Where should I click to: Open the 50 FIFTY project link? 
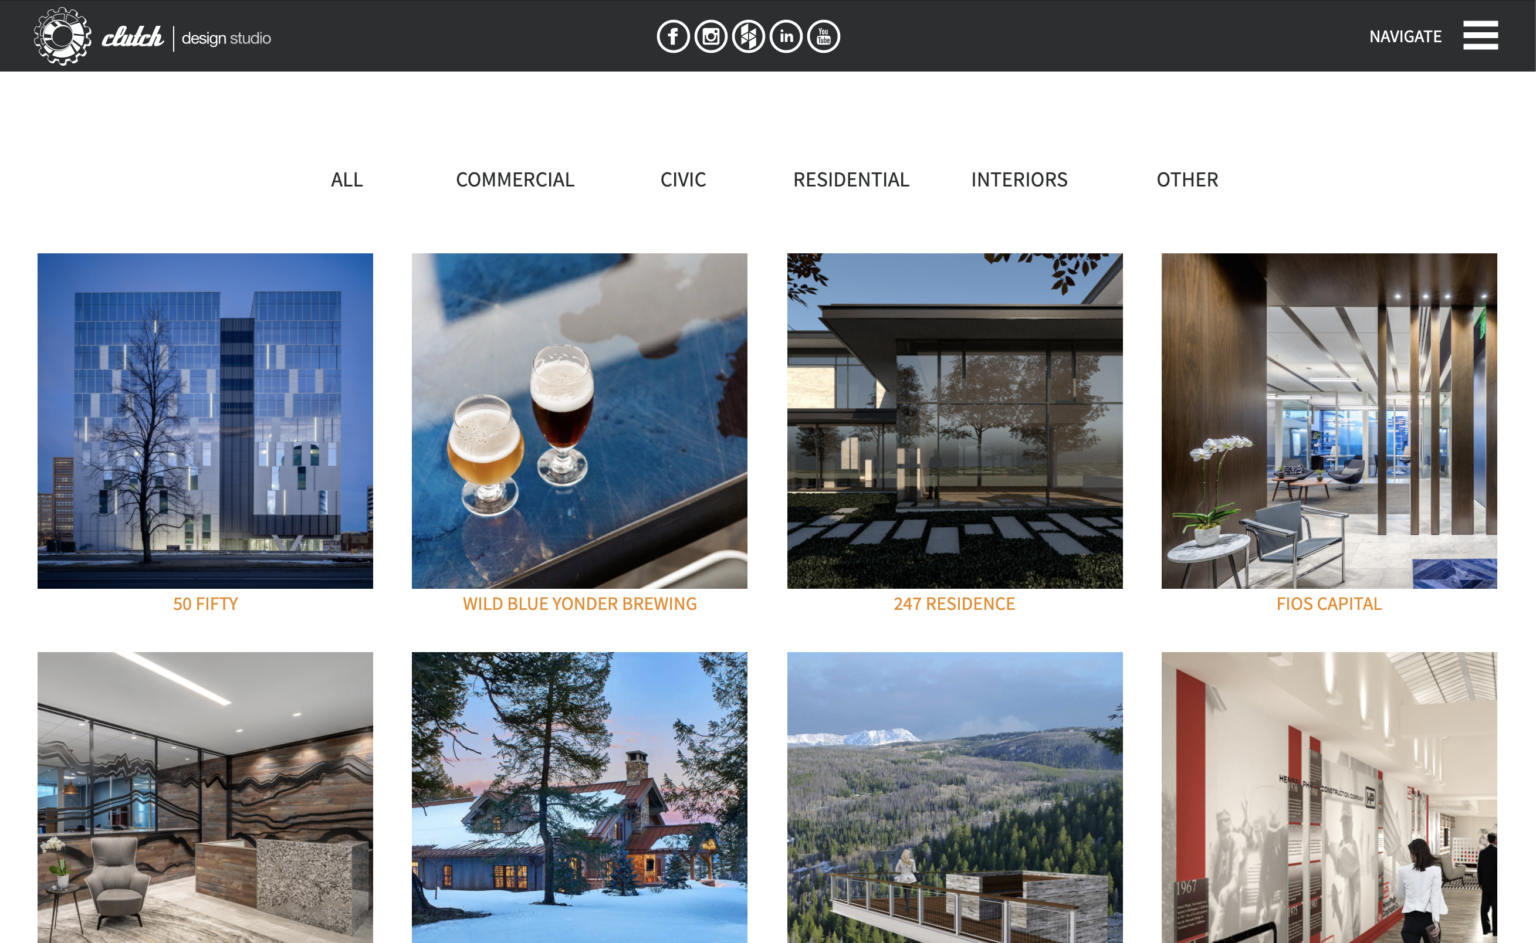click(205, 604)
